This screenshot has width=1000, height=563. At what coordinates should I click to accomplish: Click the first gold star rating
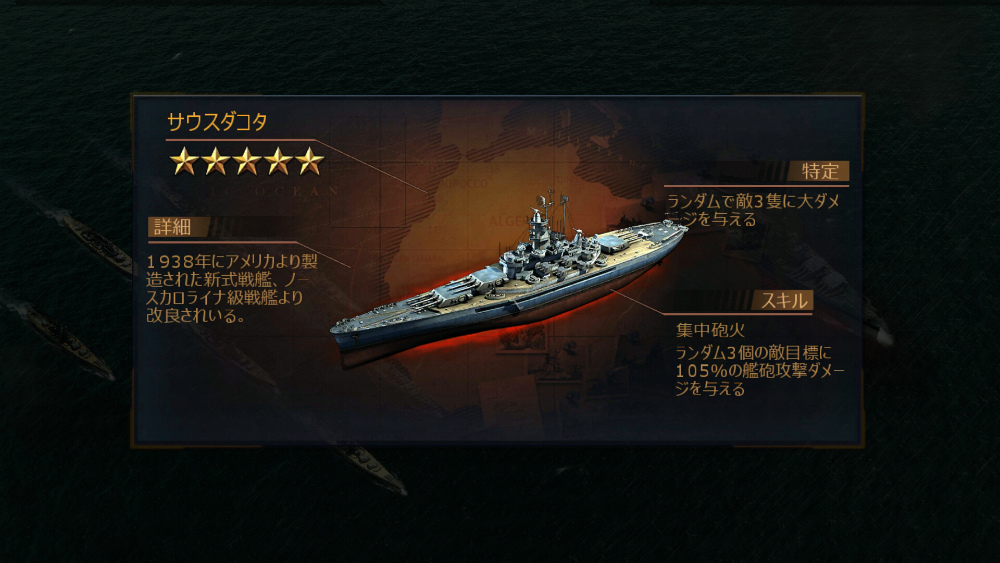click(x=184, y=161)
